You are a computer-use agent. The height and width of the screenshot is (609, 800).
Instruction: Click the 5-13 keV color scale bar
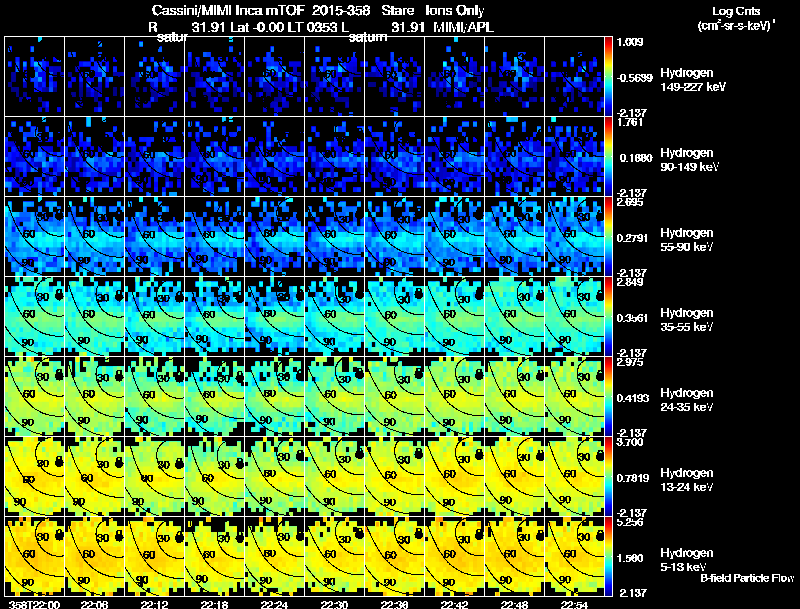point(608,557)
